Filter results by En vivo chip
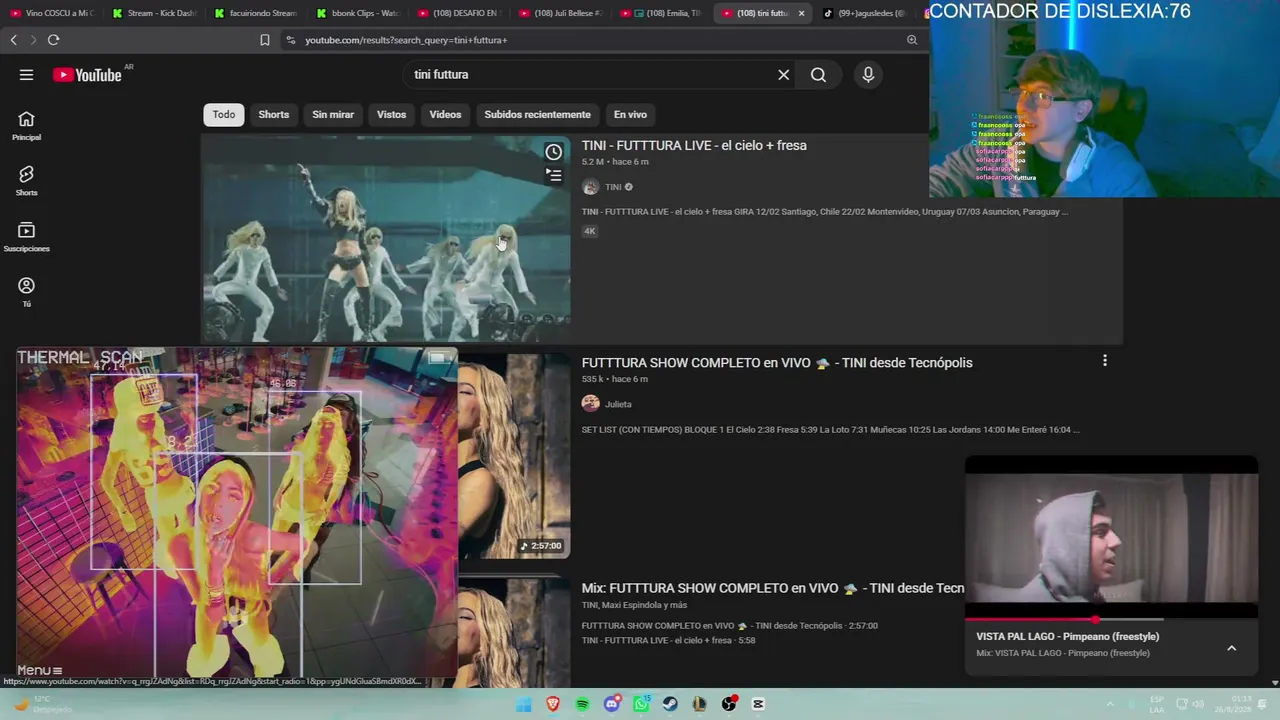Screen dimensions: 1280x720 [630, 114]
